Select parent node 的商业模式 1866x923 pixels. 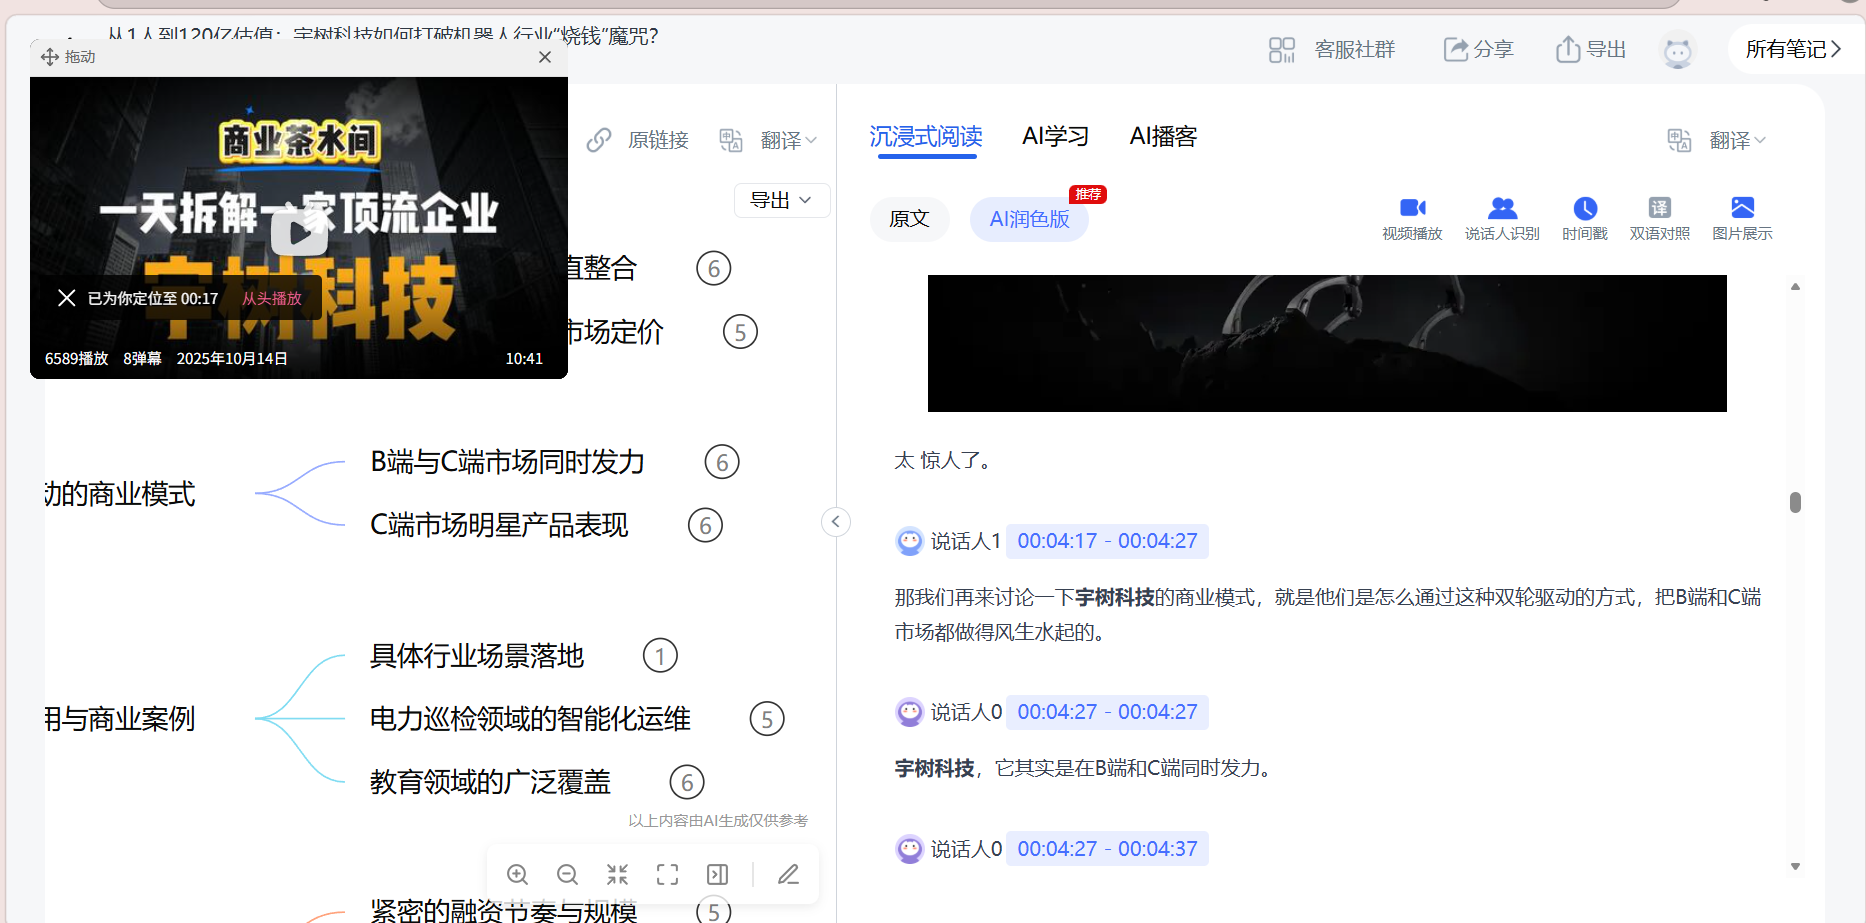(120, 494)
